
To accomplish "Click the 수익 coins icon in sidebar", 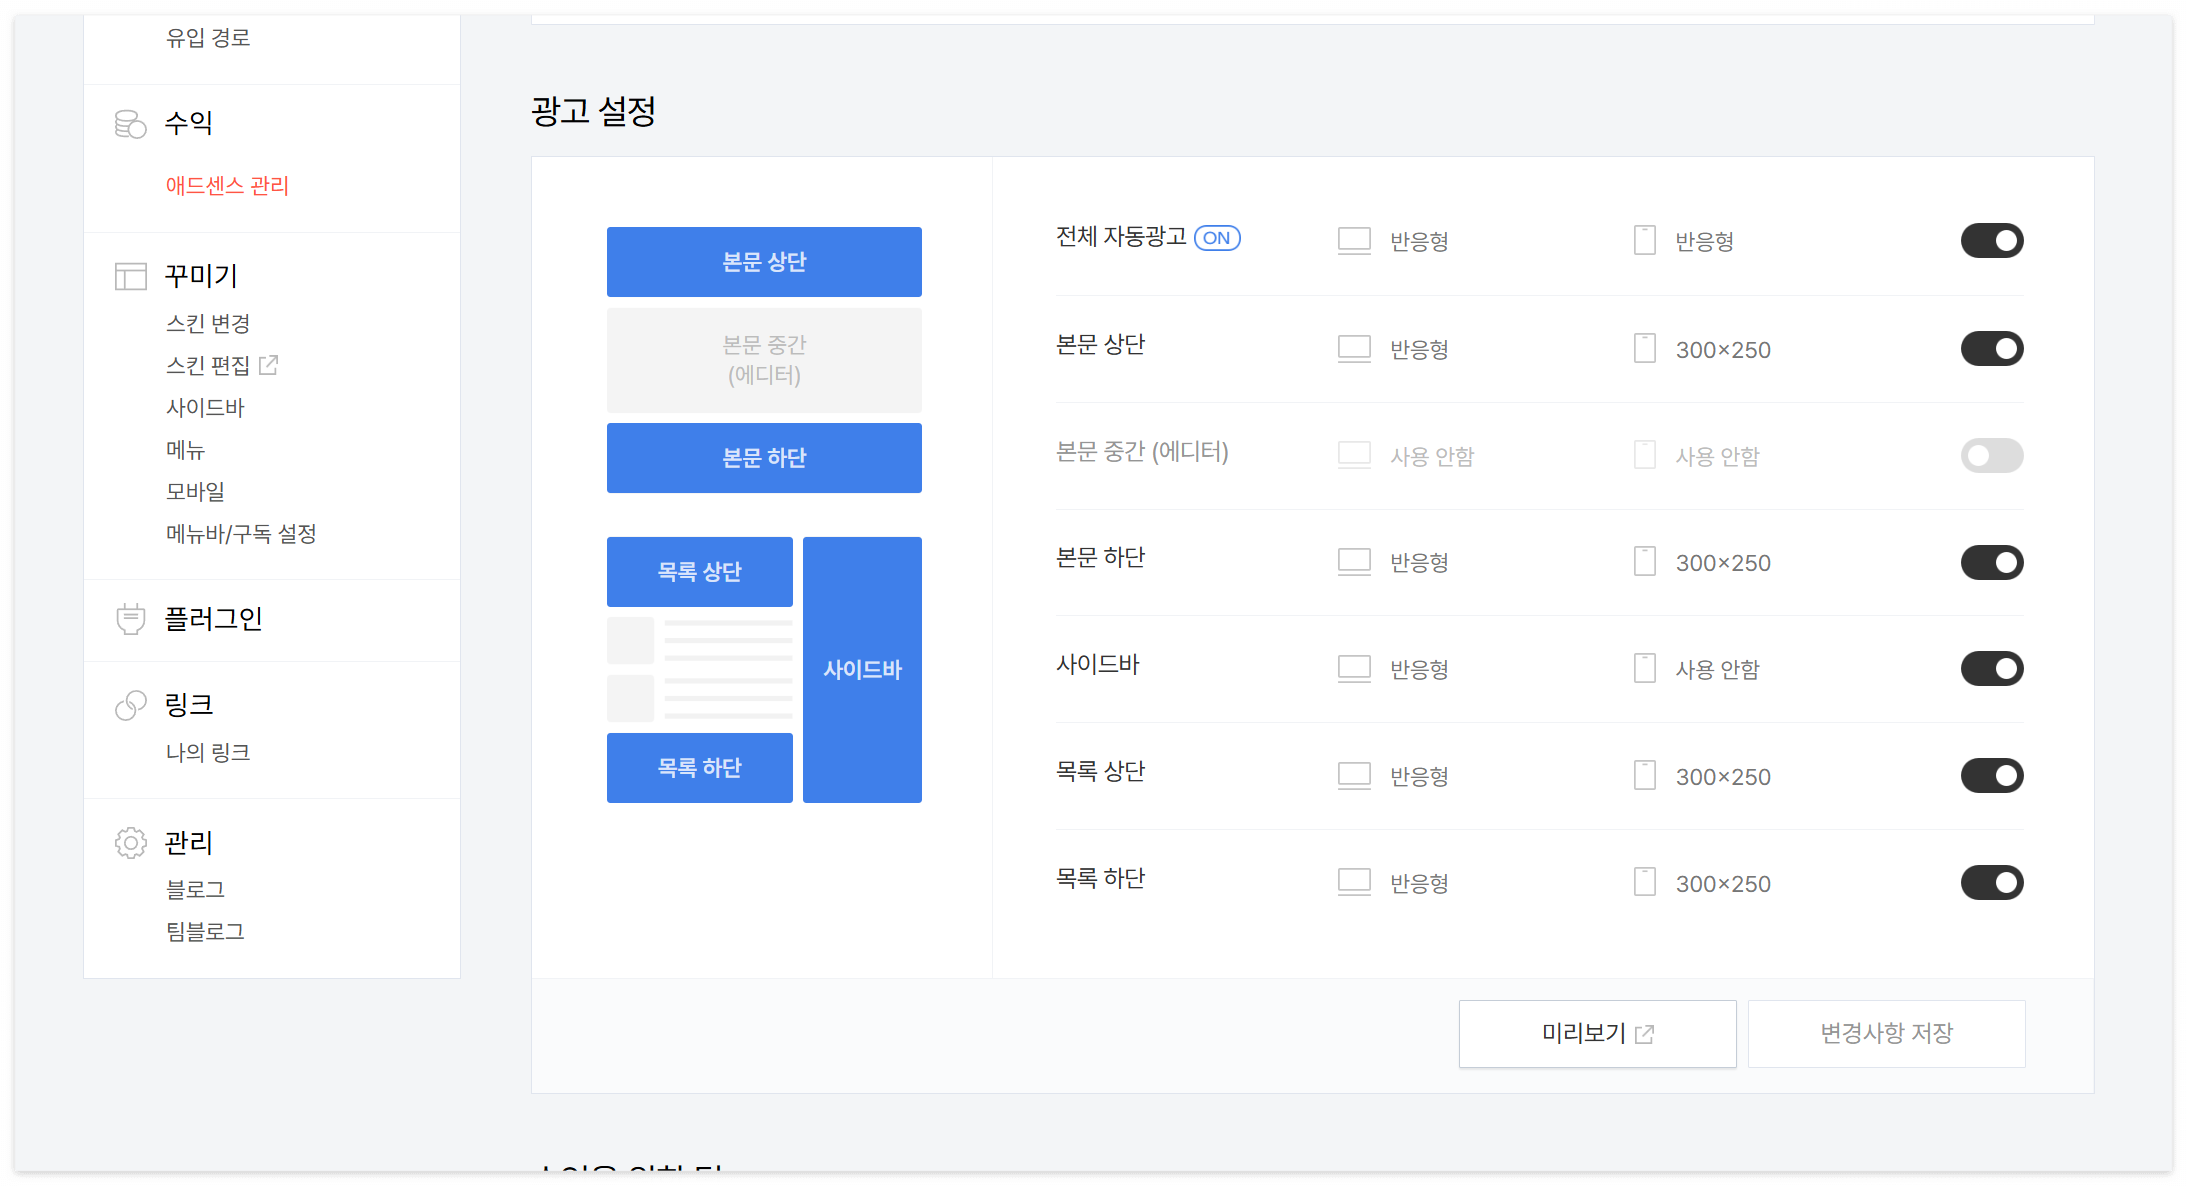I will [x=130, y=124].
